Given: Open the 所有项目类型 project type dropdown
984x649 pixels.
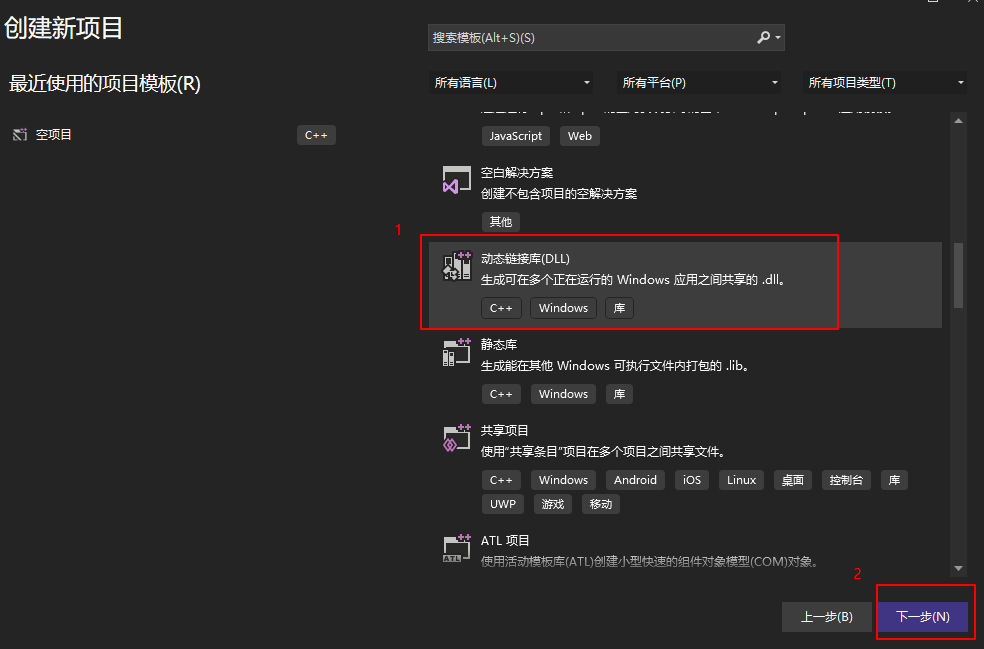Looking at the screenshot, I should 885,83.
